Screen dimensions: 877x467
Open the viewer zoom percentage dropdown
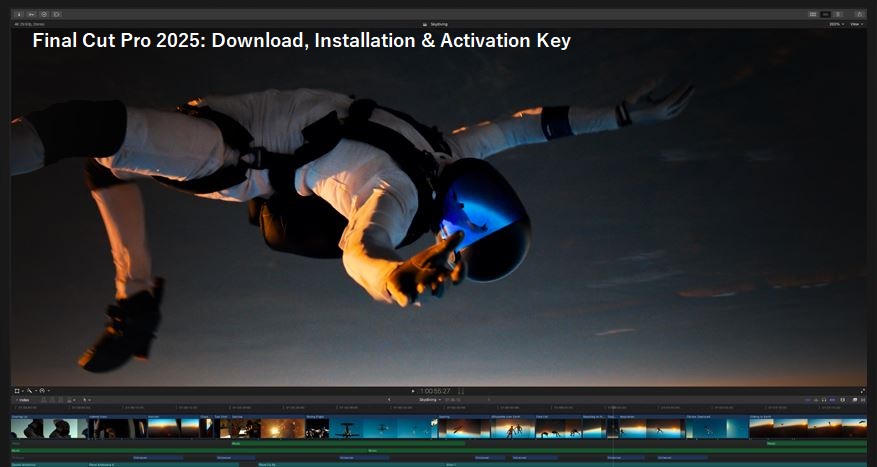click(837, 24)
